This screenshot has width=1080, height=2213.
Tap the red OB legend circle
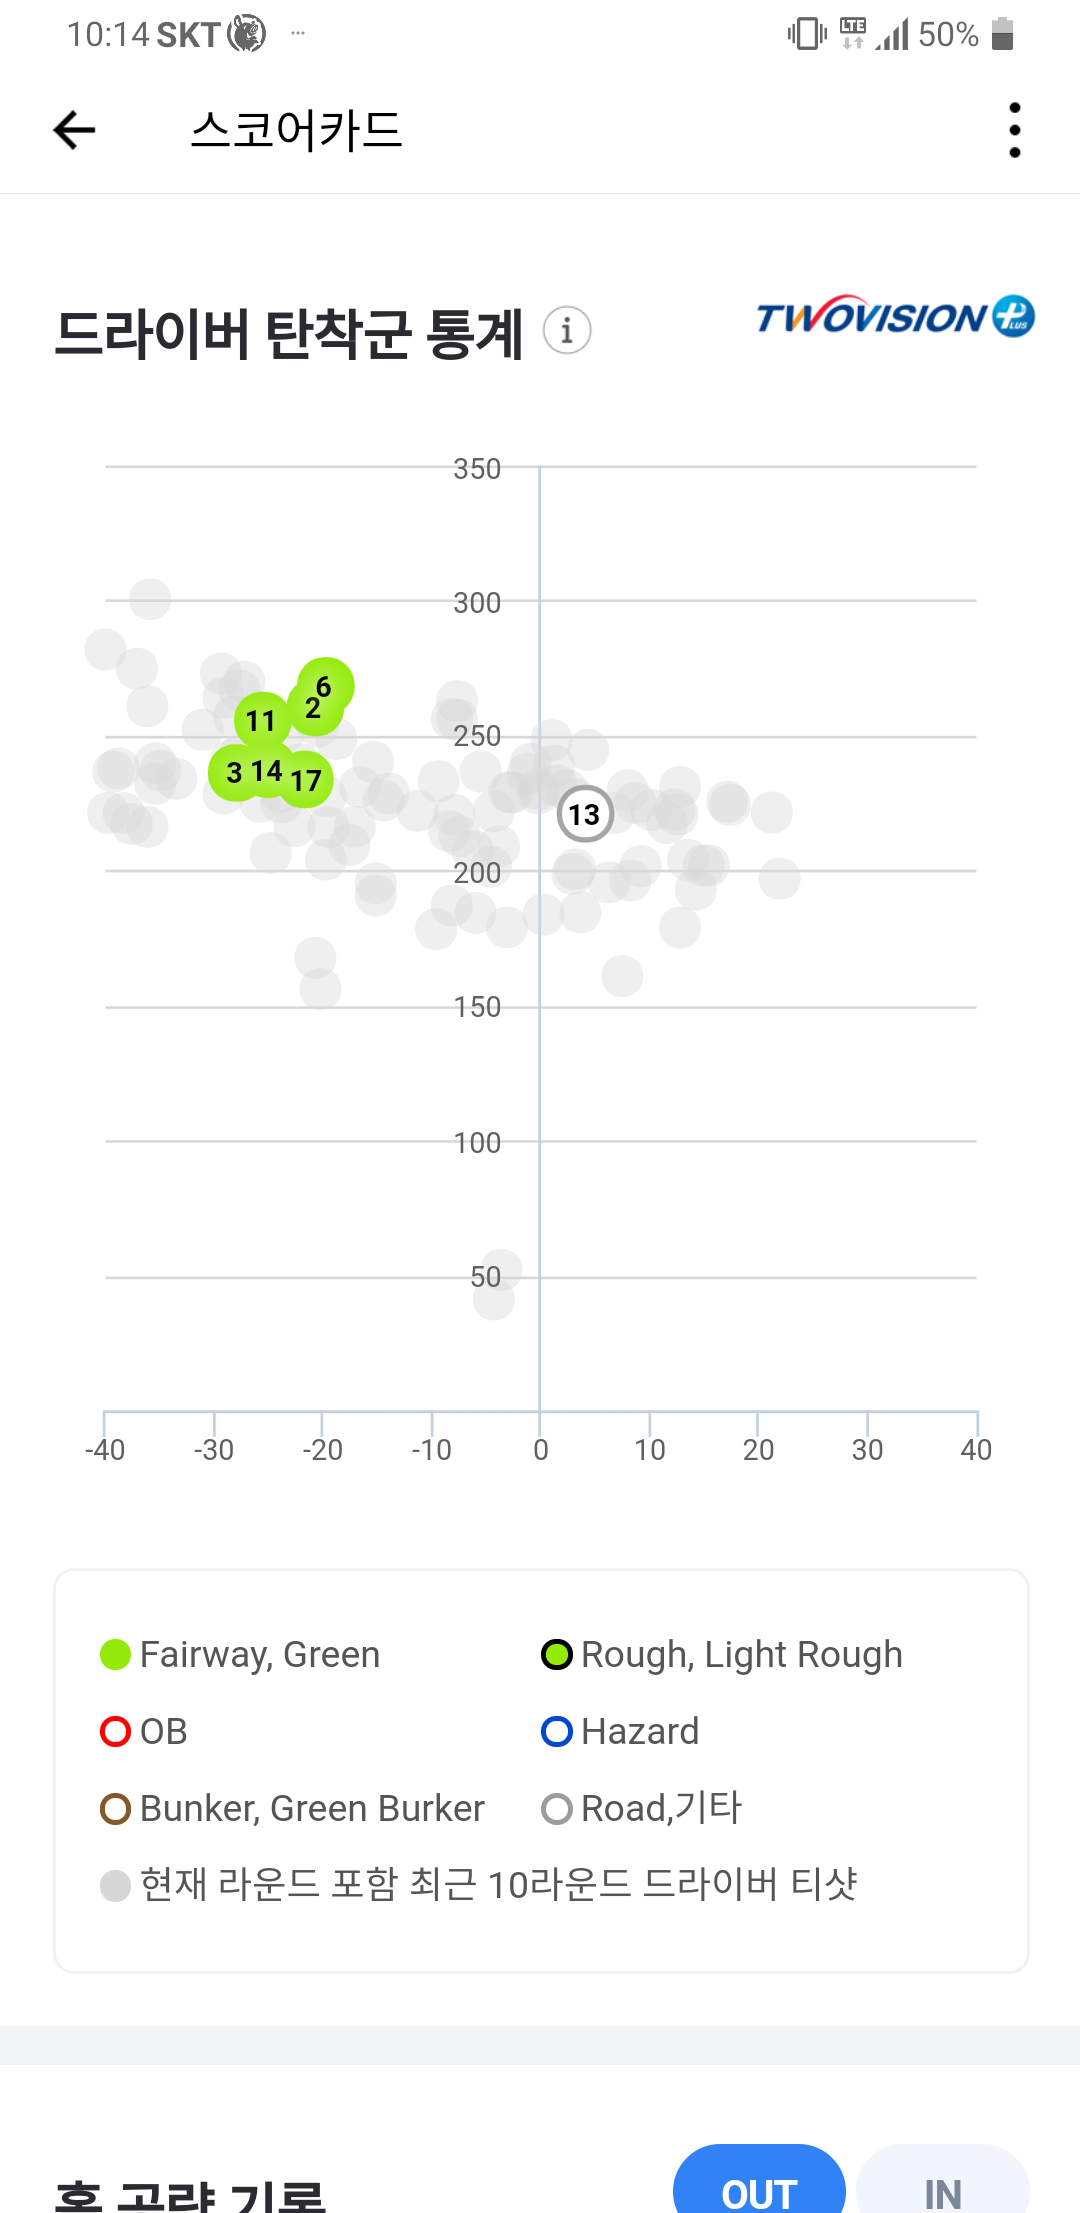(116, 1731)
